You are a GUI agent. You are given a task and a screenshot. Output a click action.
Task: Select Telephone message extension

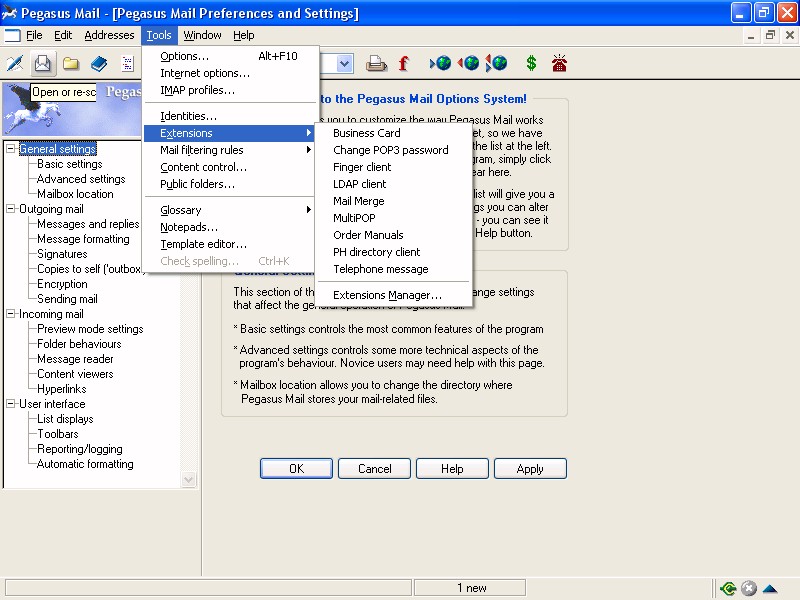pyautogui.click(x=393, y=269)
